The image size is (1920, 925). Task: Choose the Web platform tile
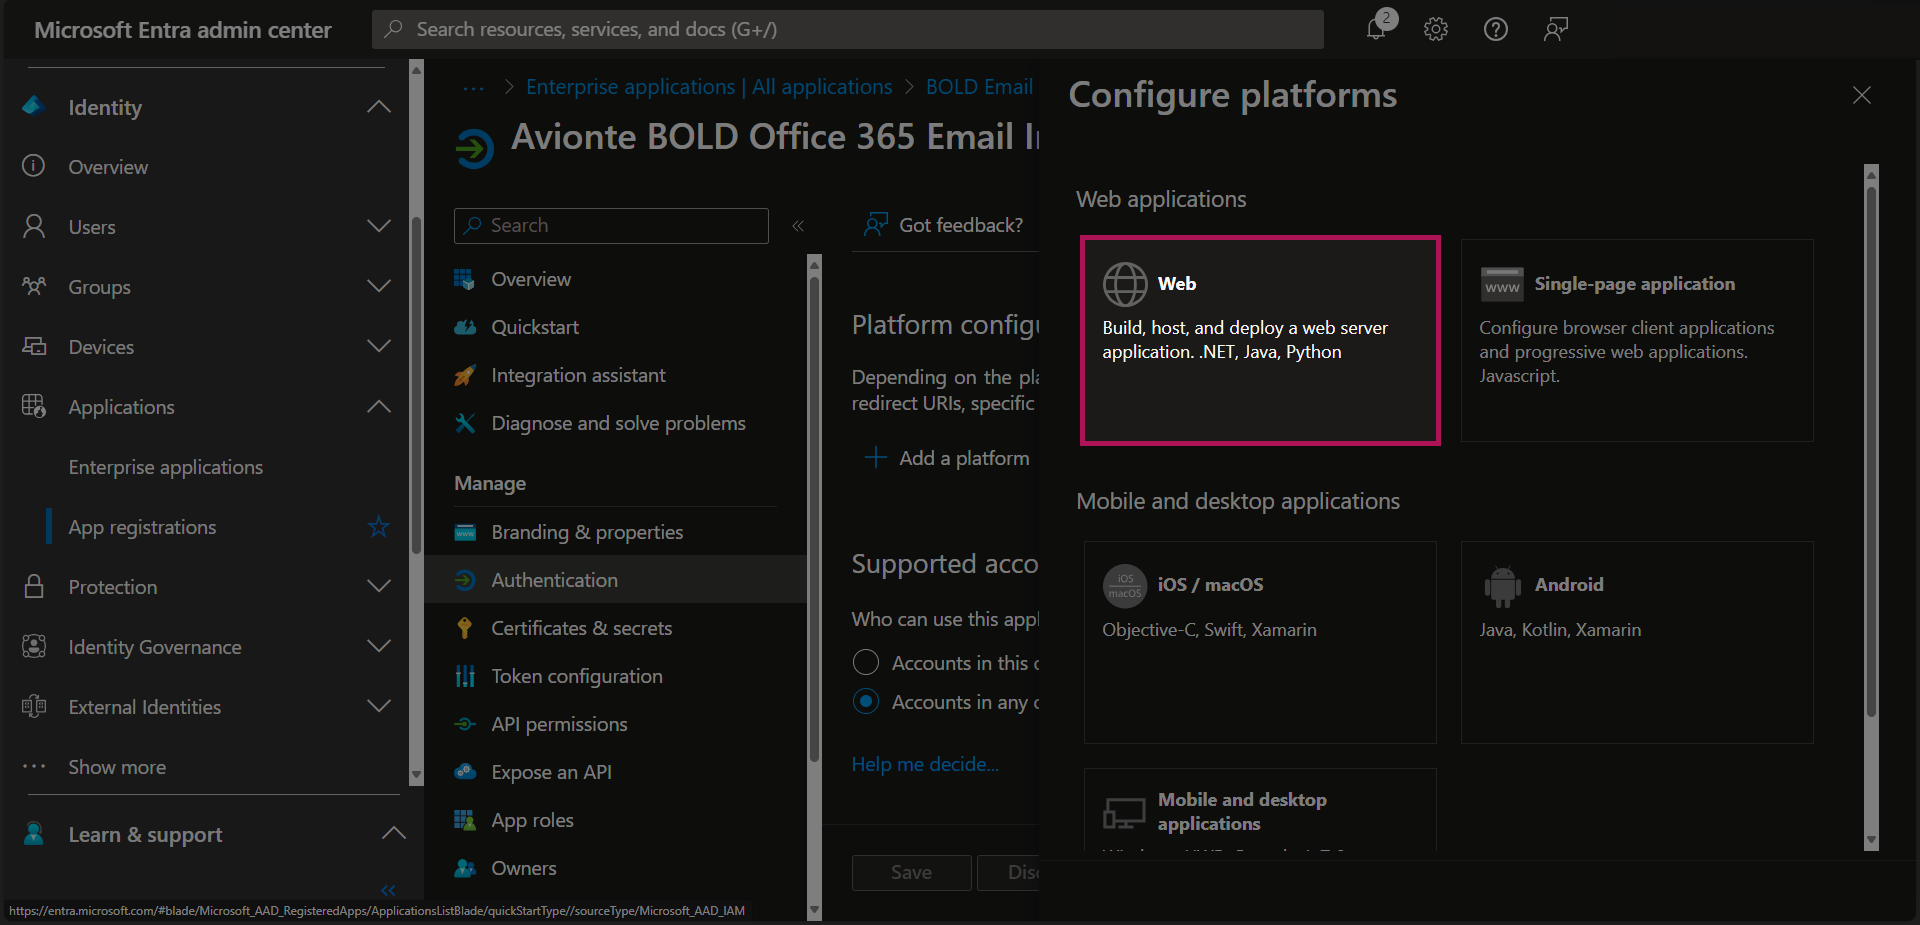tap(1259, 340)
